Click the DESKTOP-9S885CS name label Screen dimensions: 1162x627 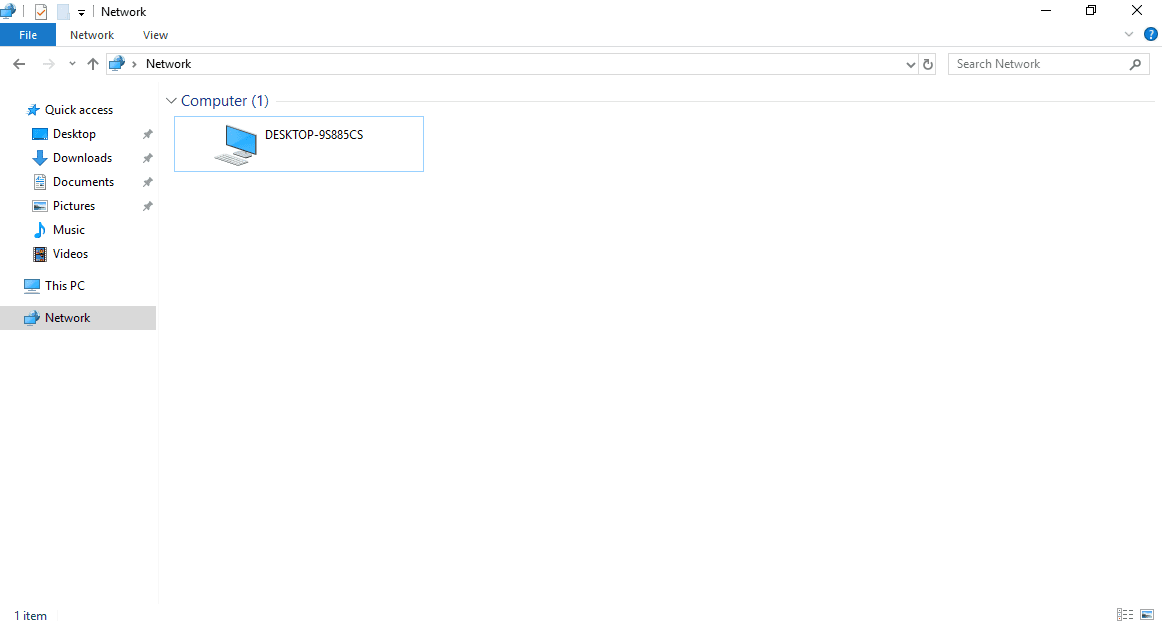(314, 135)
